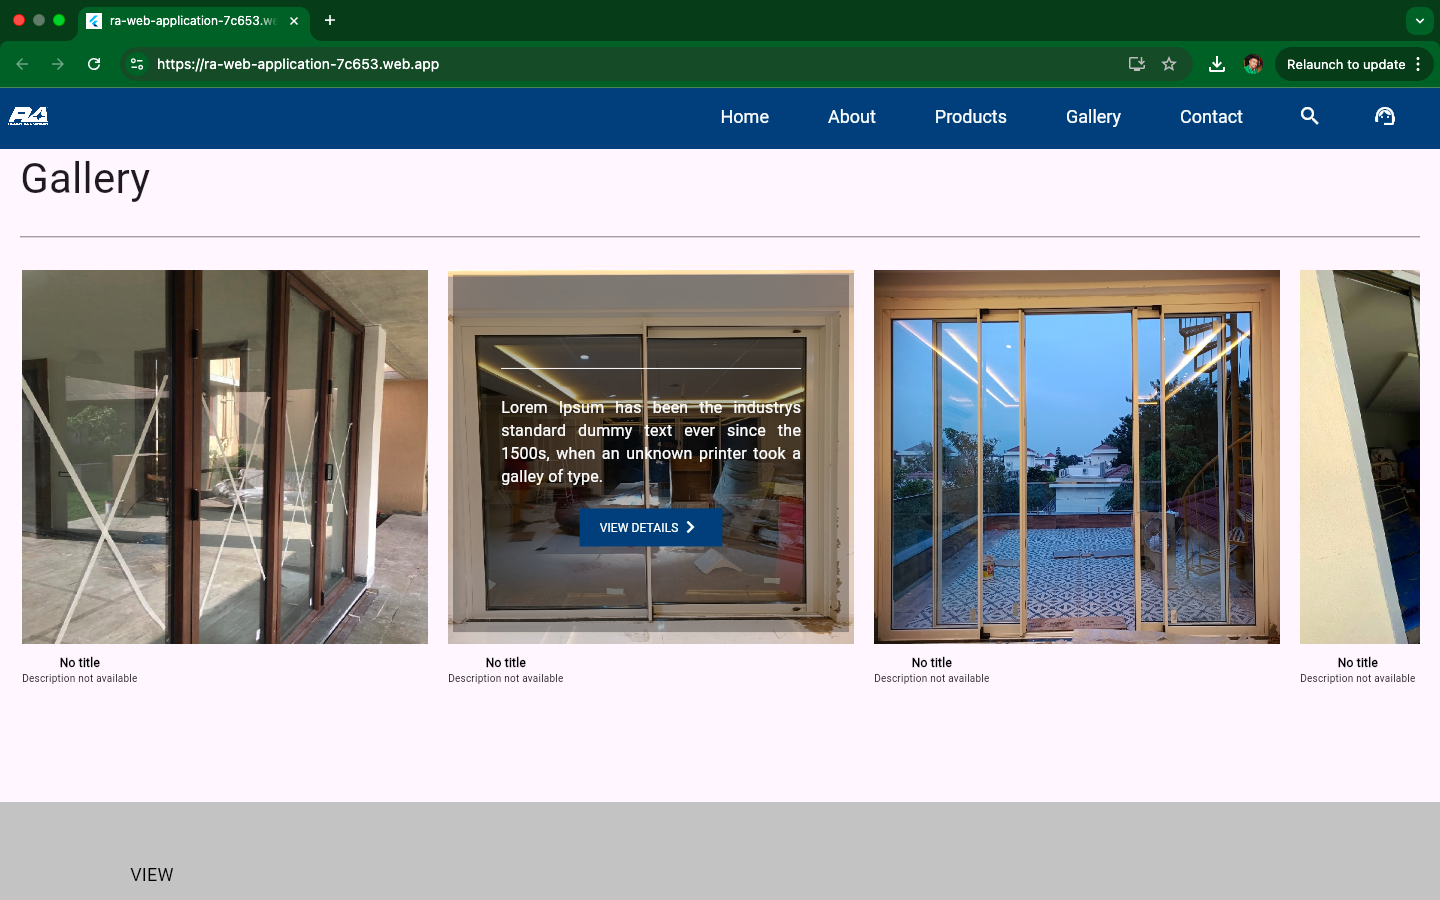
Task: Select the Products navigation item
Action: pos(970,117)
